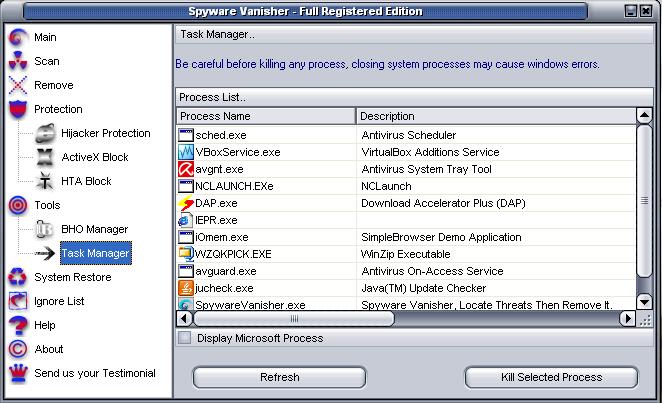Click the NCLAUNCH.EXe window icon
662x403 pixels.
click(x=186, y=186)
